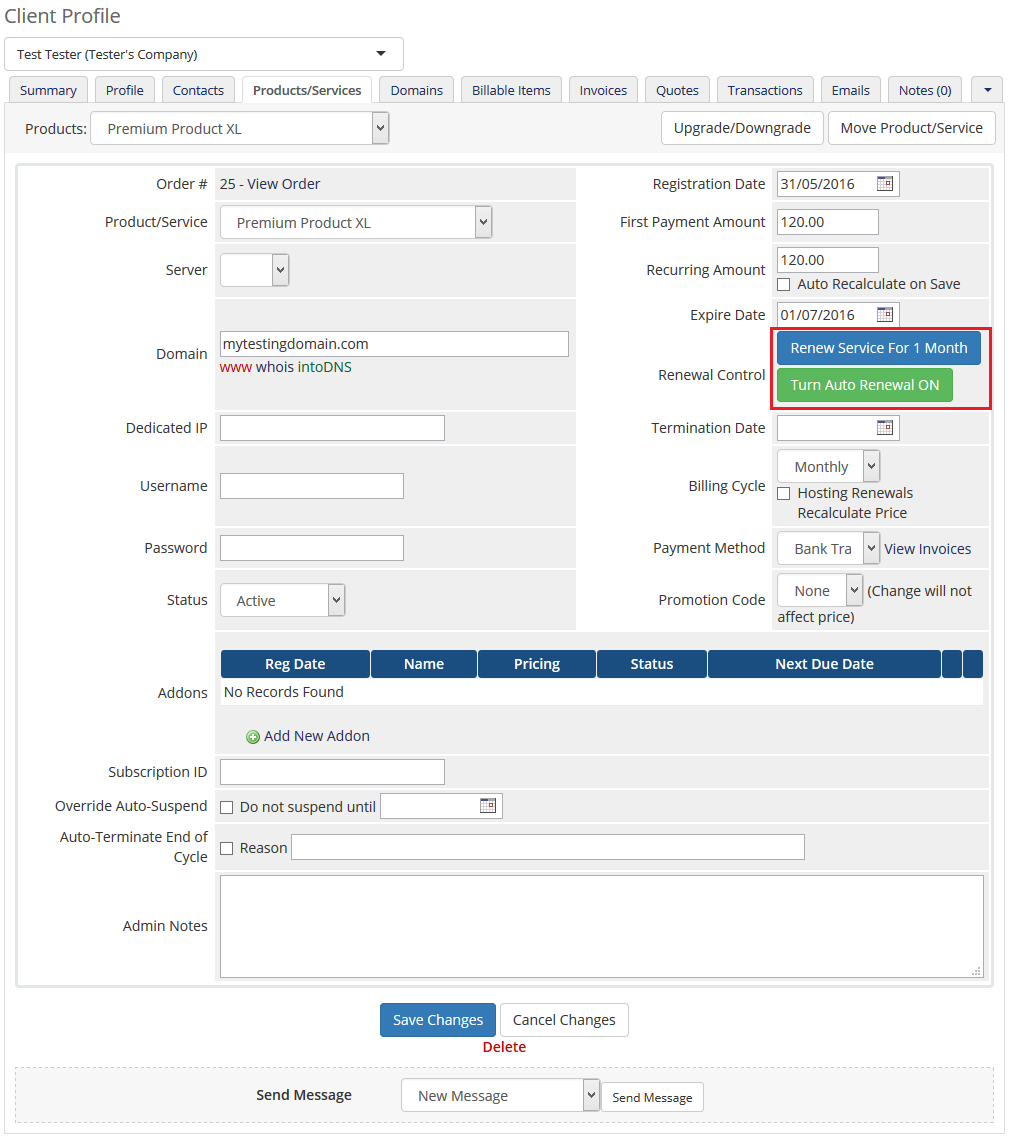
Task: Open the Termination Date calendar picker
Action: pyautogui.click(x=885, y=428)
